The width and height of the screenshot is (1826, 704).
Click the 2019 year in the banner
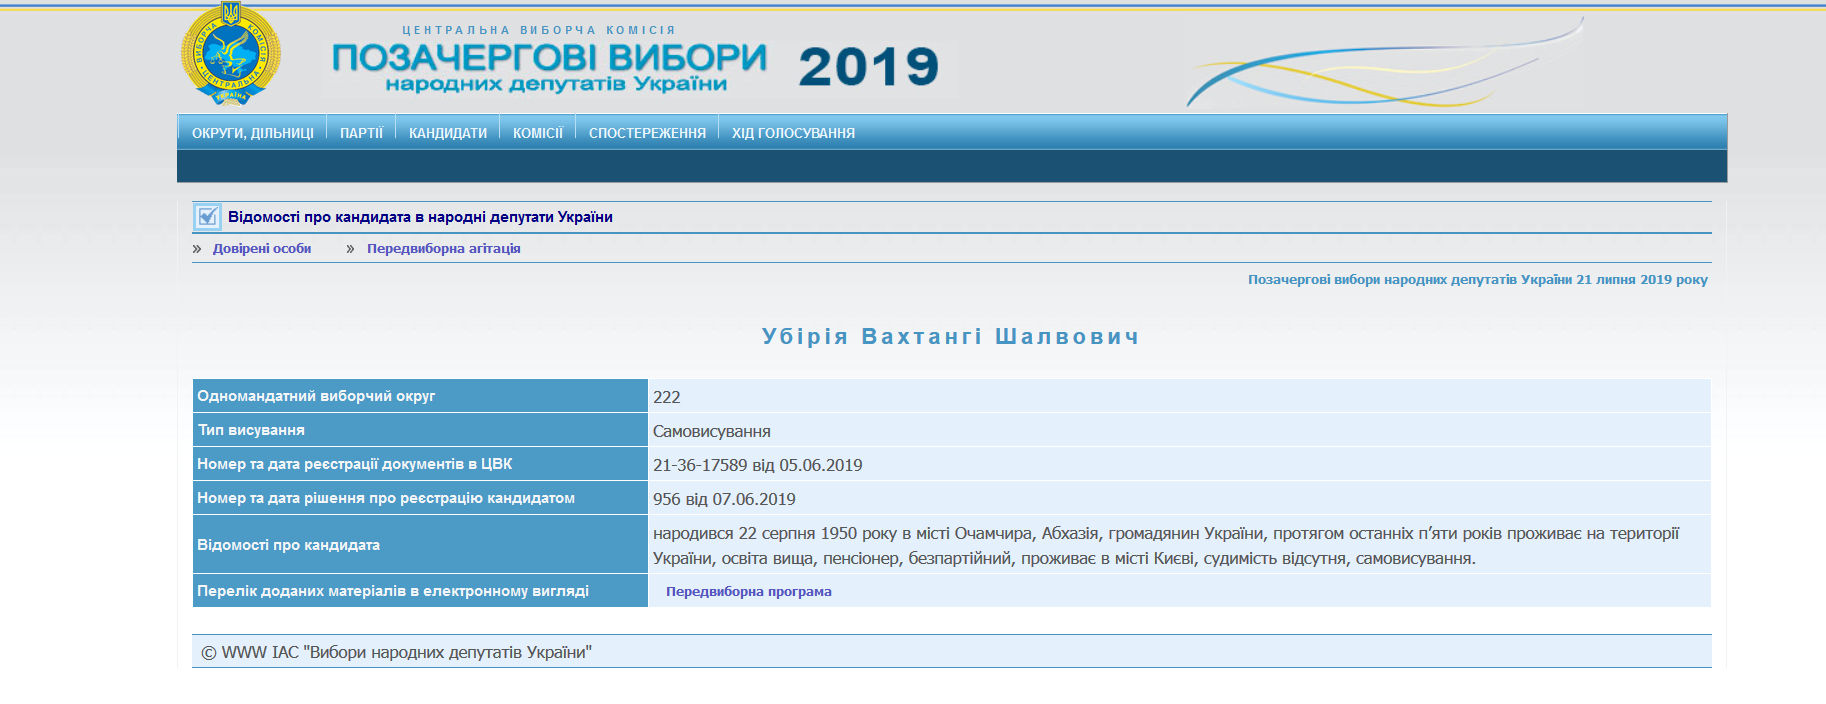click(x=868, y=68)
